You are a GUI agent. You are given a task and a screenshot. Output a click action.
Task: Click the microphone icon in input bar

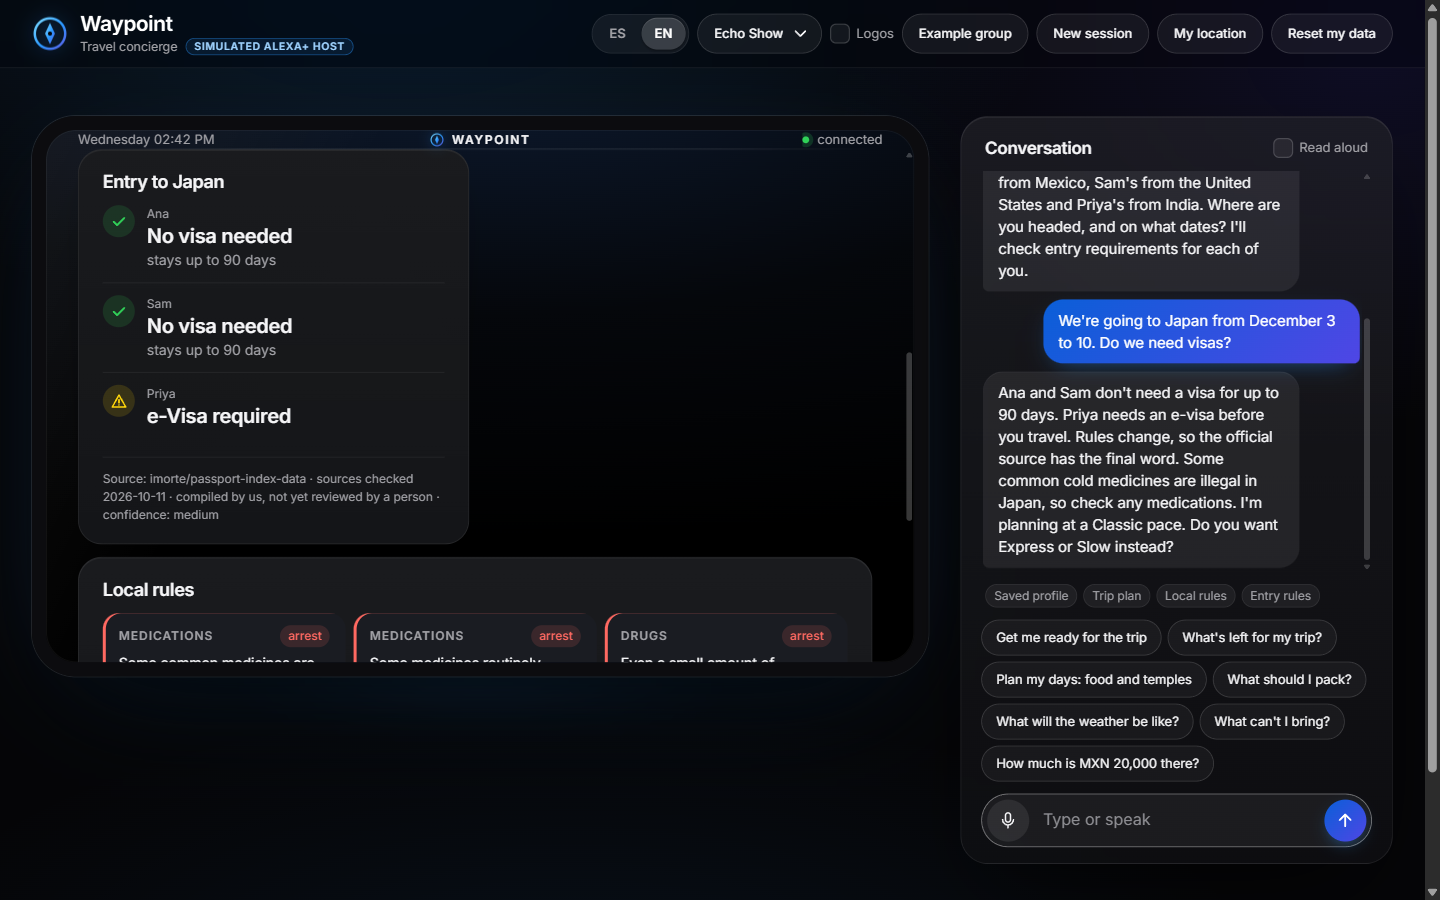click(1008, 820)
